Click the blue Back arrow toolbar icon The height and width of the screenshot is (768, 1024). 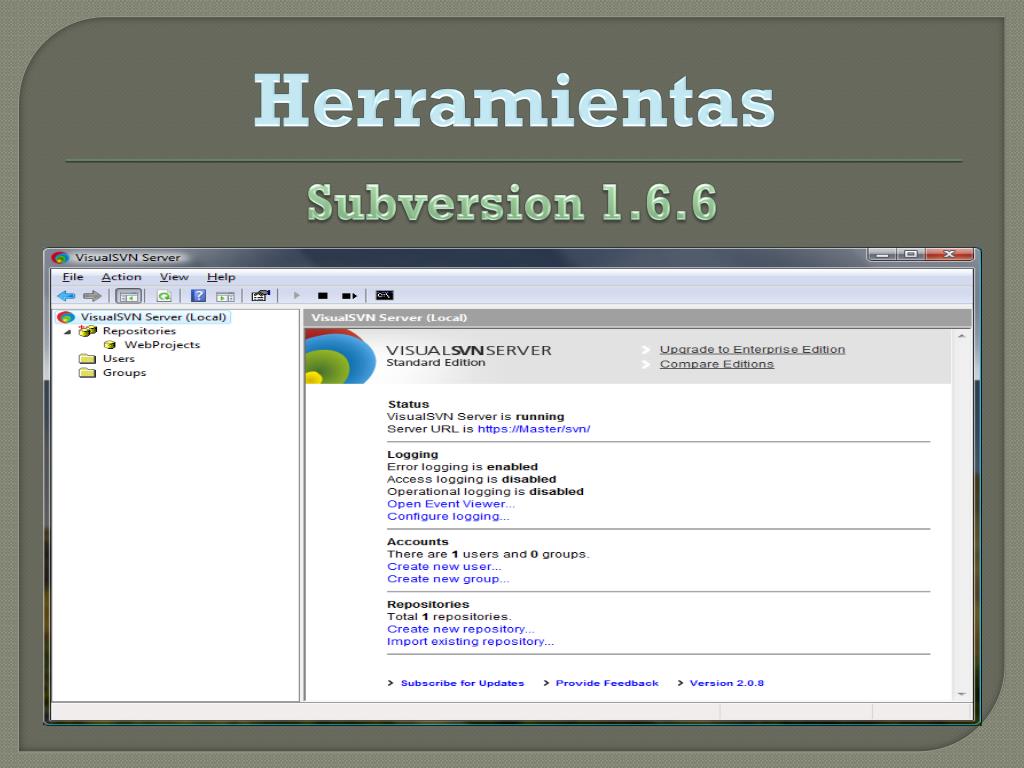coord(66,296)
